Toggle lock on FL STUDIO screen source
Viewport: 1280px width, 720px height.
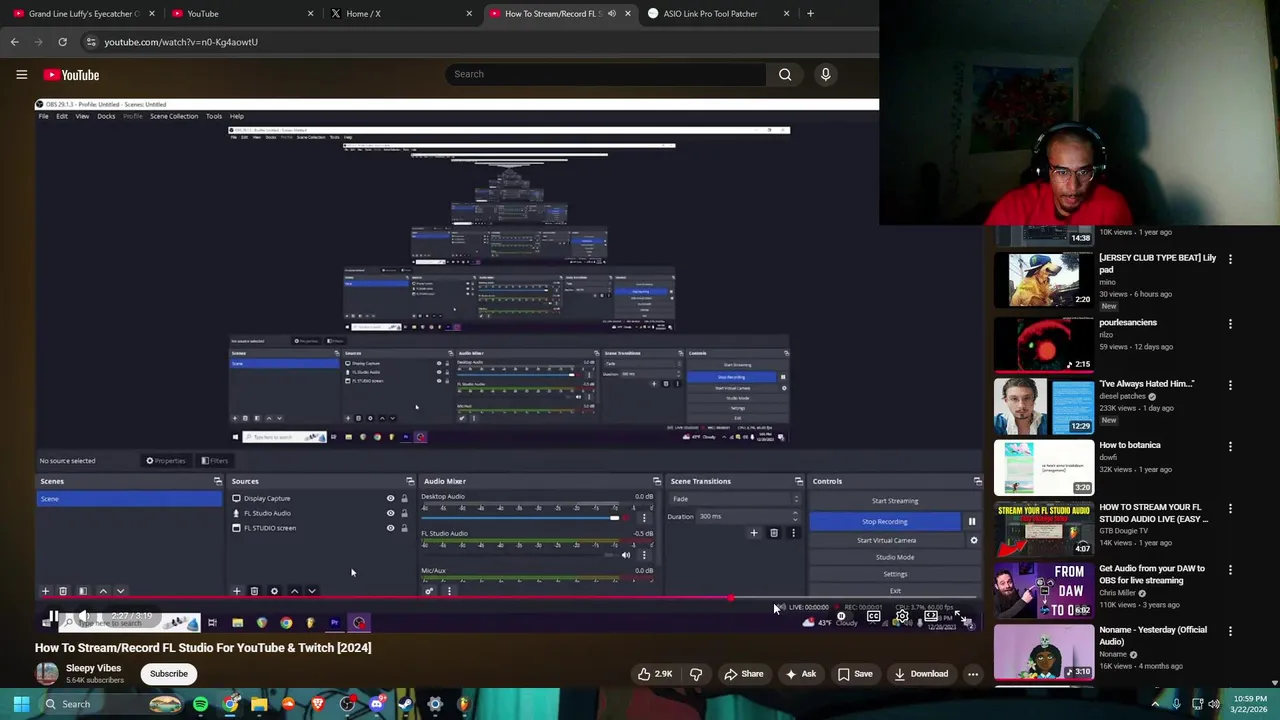point(404,528)
